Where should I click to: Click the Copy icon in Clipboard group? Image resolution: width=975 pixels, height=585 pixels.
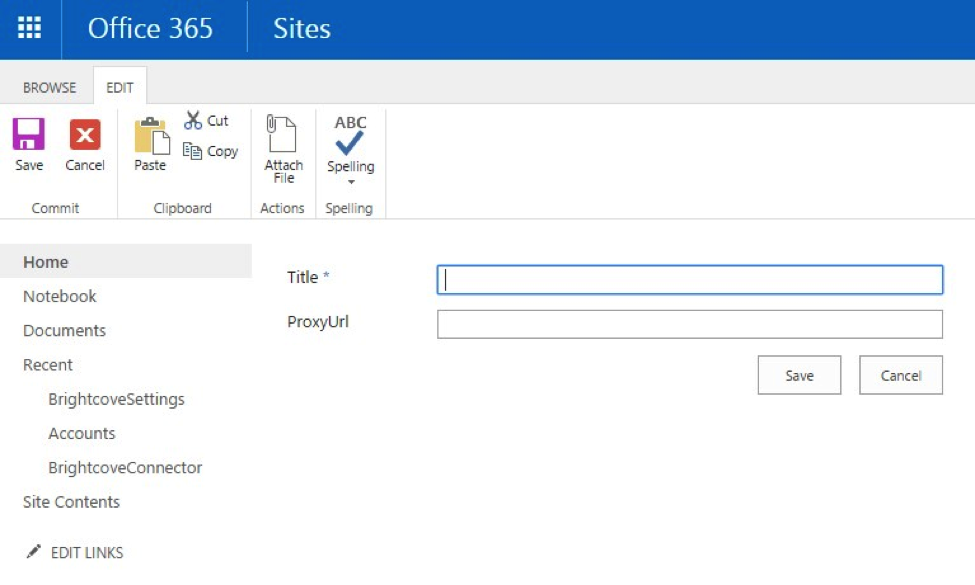click(193, 151)
